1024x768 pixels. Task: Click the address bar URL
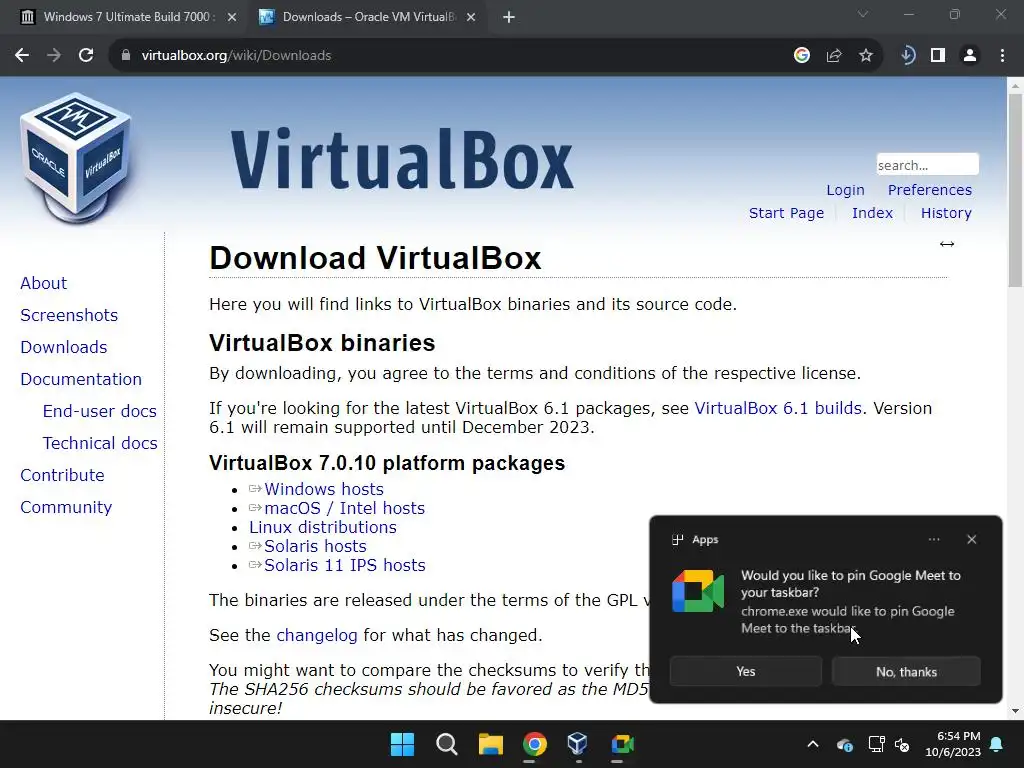236,56
